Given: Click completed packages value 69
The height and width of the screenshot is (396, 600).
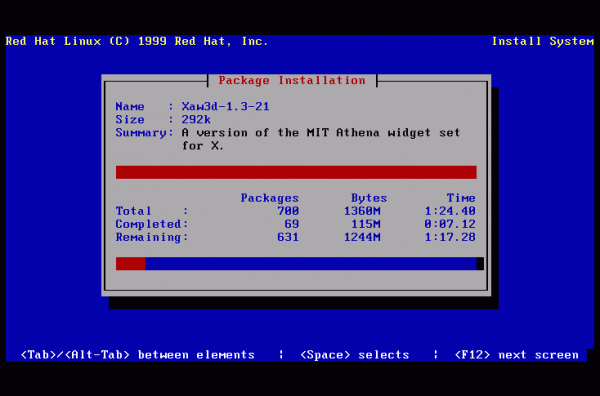Looking at the screenshot, I should coord(292,224).
